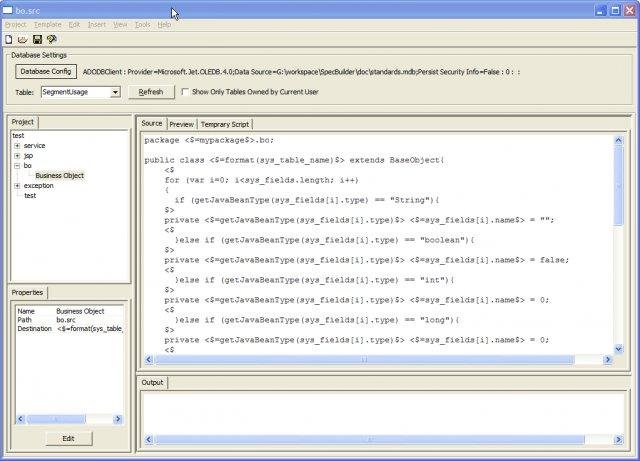640x461 pixels.
Task: Click the source editor vertical scrollbar thumb
Action: [618, 185]
